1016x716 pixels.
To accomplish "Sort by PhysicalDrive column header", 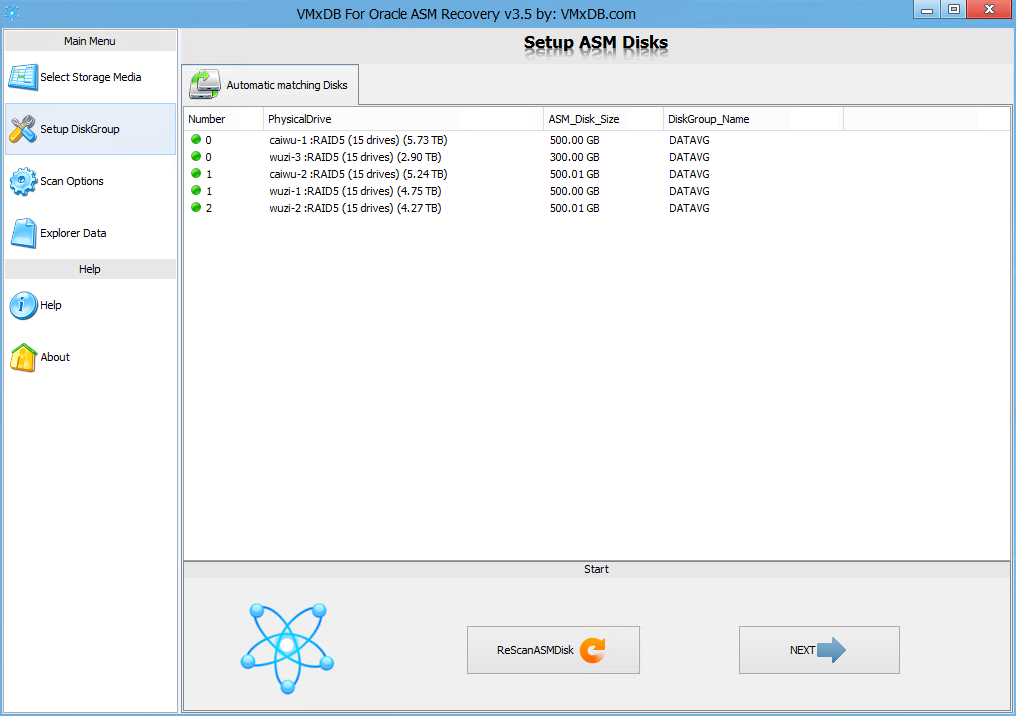I will pos(404,119).
